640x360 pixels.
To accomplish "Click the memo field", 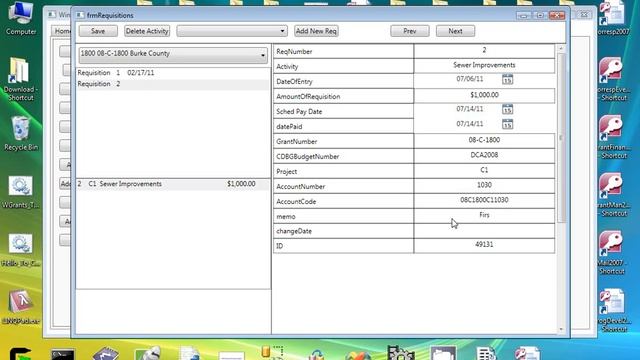I will (484, 216).
